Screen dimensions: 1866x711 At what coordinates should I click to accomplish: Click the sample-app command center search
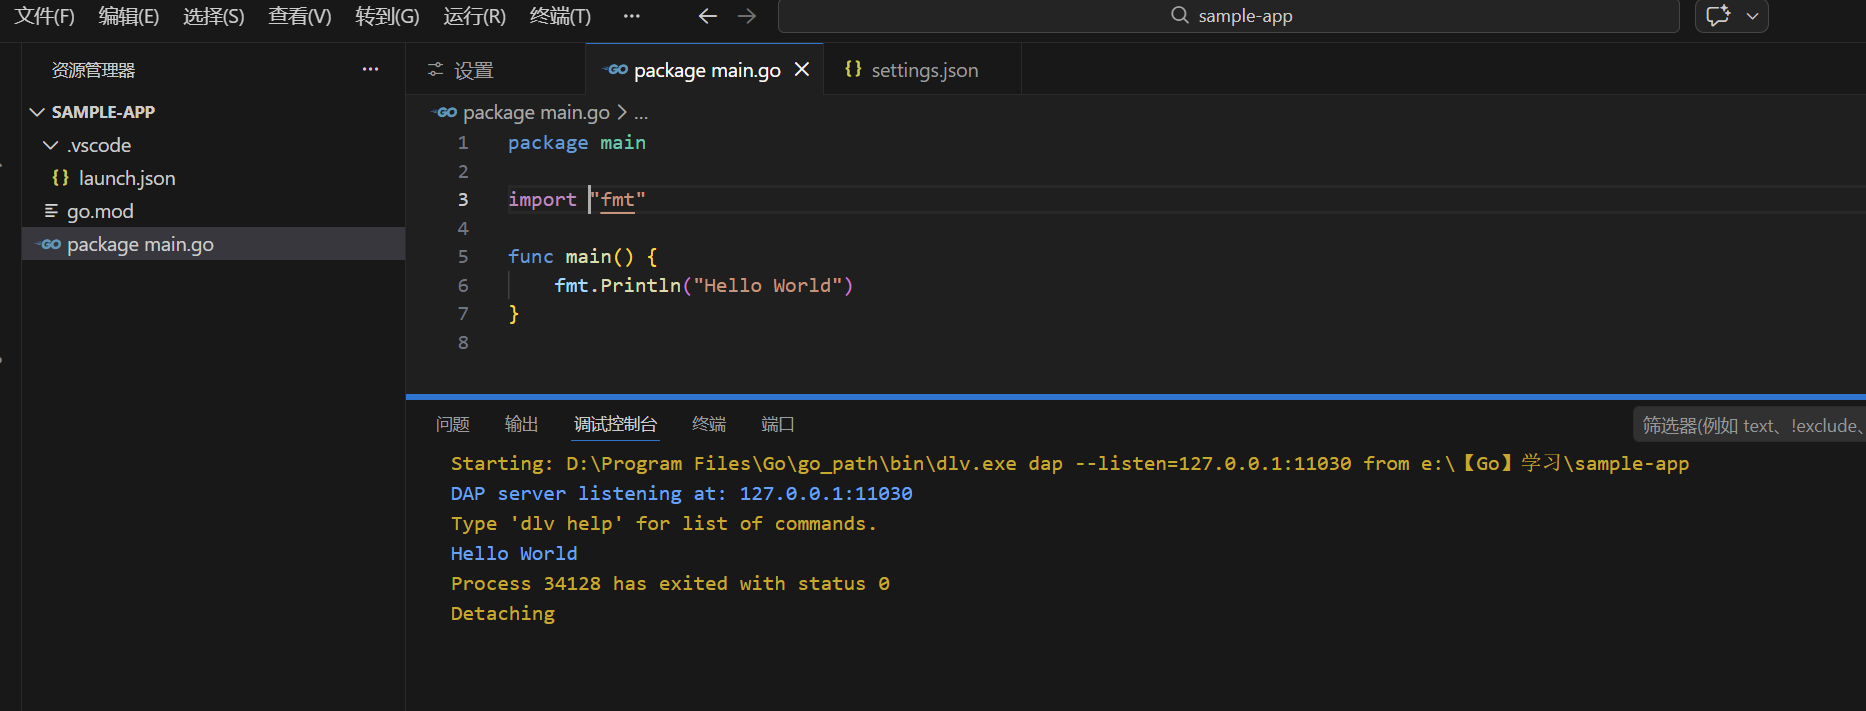pyautogui.click(x=1228, y=16)
